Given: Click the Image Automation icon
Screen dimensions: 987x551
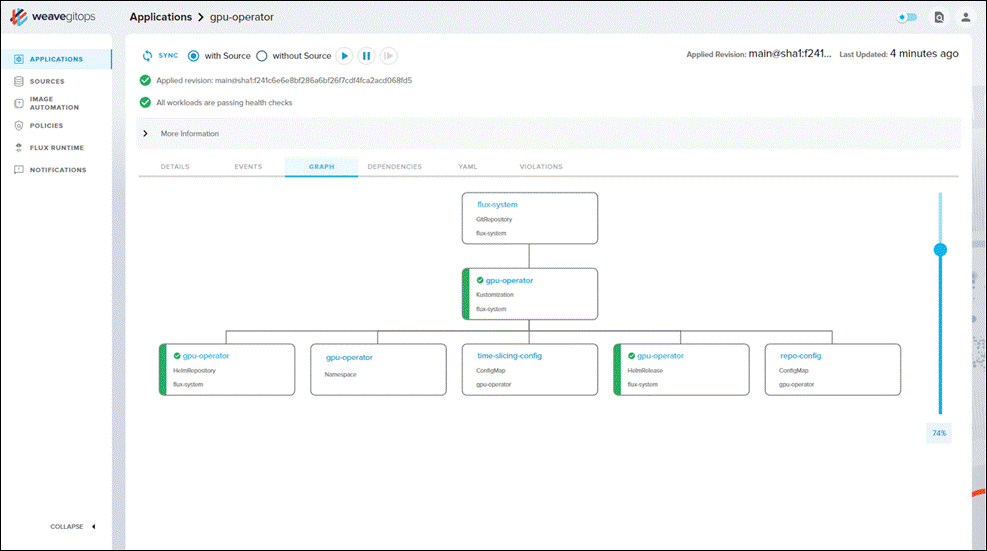Looking at the screenshot, I should [x=19, y=103].
